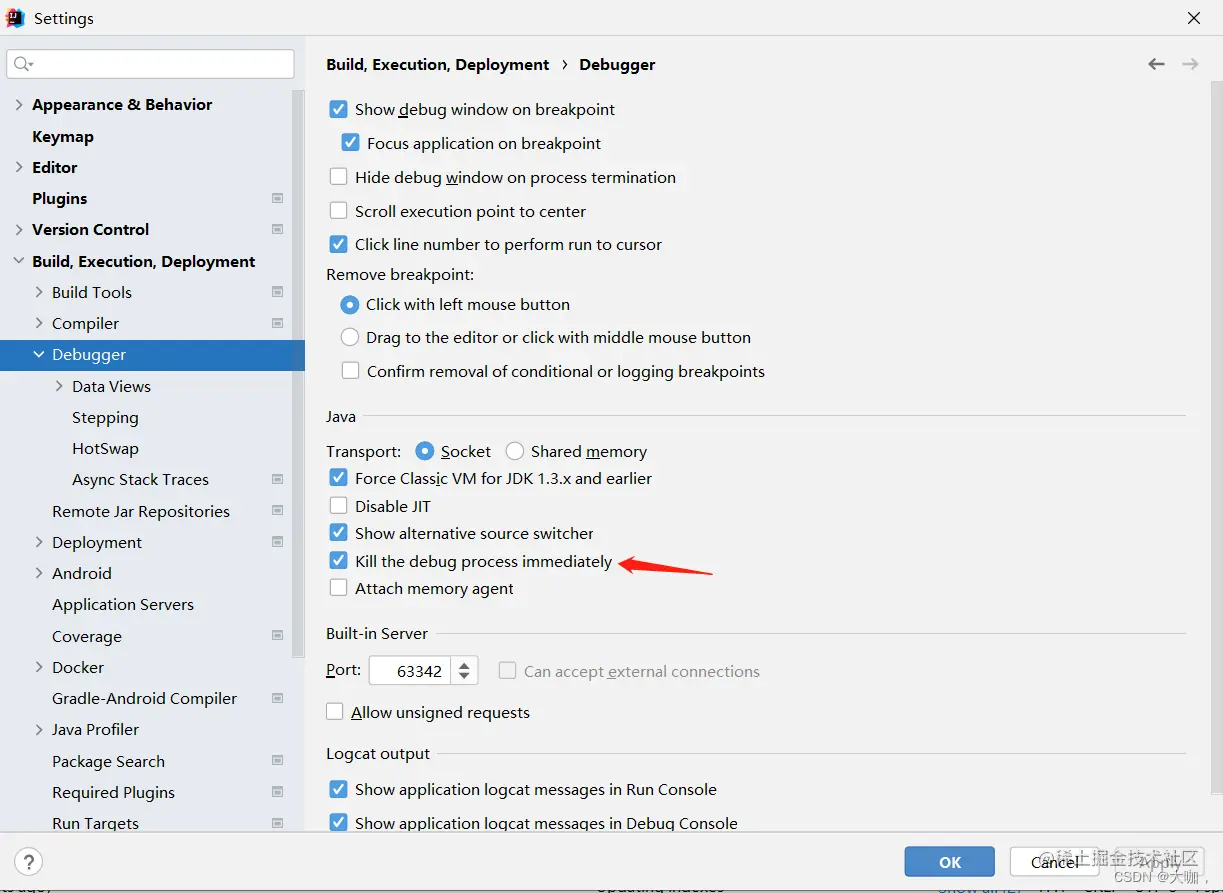Toggle Show debug window on breakpoint

pos(338,109)
